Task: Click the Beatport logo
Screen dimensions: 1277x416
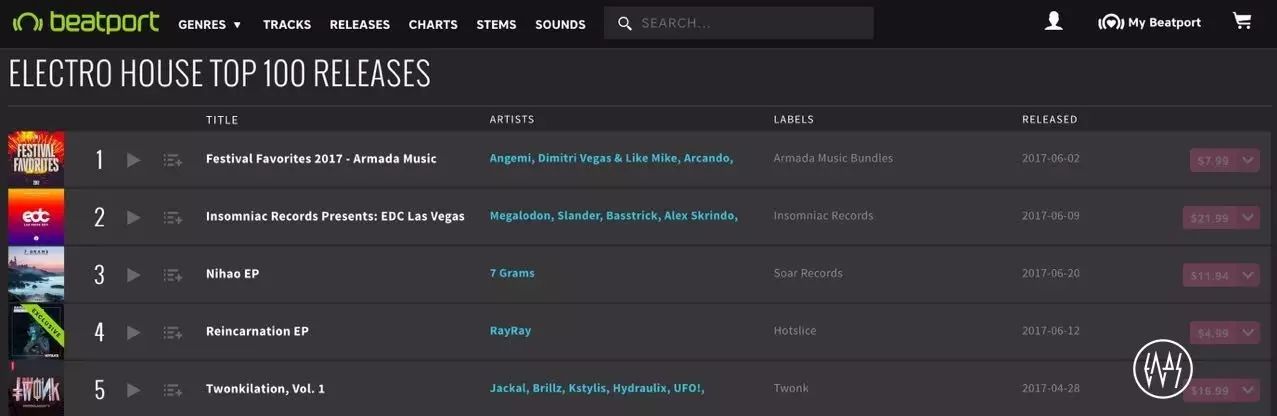Action: (x=86, y=22)
